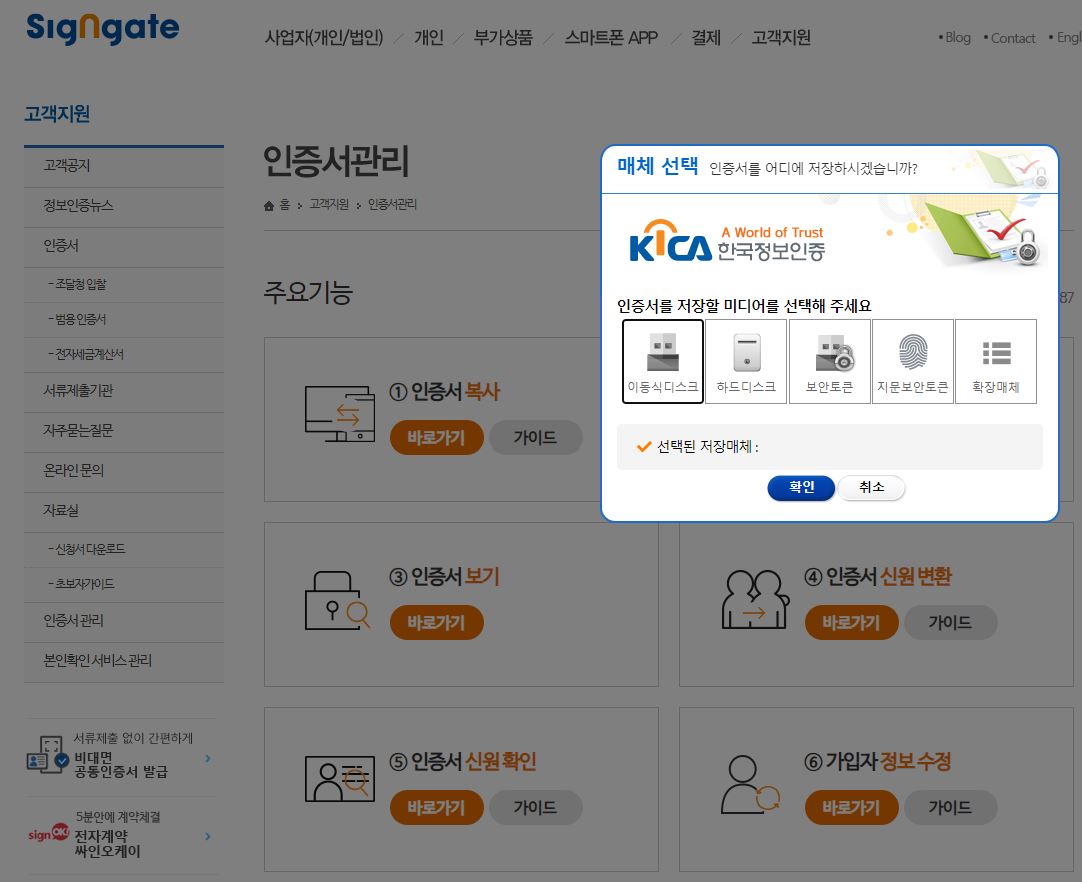The image size is (1082, 882).
Task: Open the 조달청 입찰 sidebar sub-item
Action: [124, 284]
